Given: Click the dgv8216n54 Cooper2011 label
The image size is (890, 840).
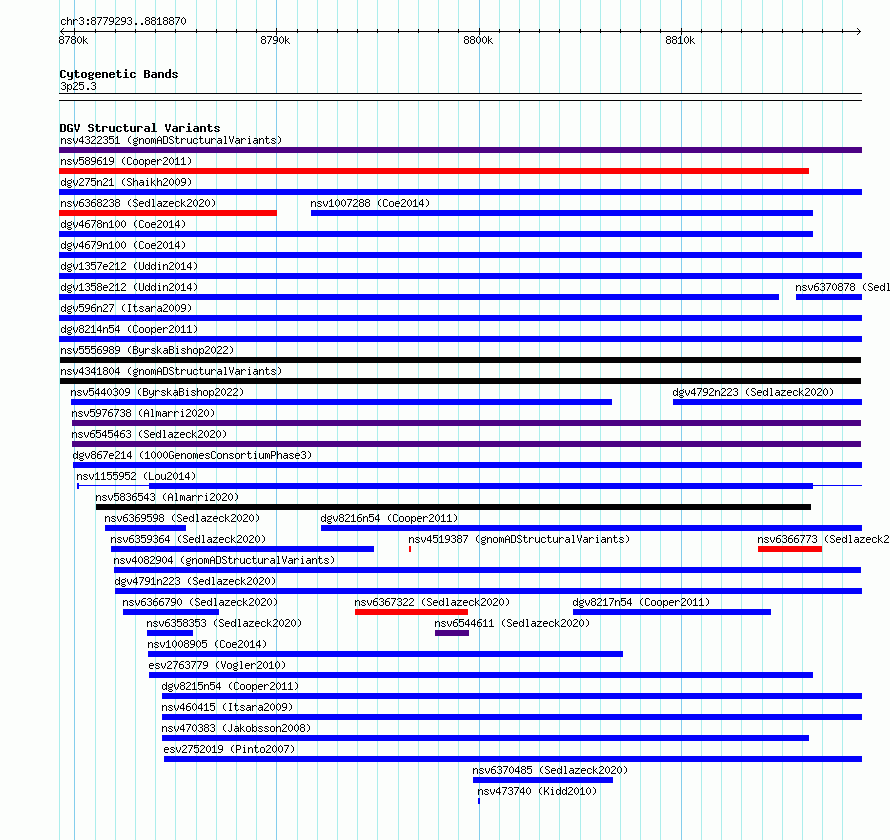Looking at the screenshot, I should tap(389, 518).
